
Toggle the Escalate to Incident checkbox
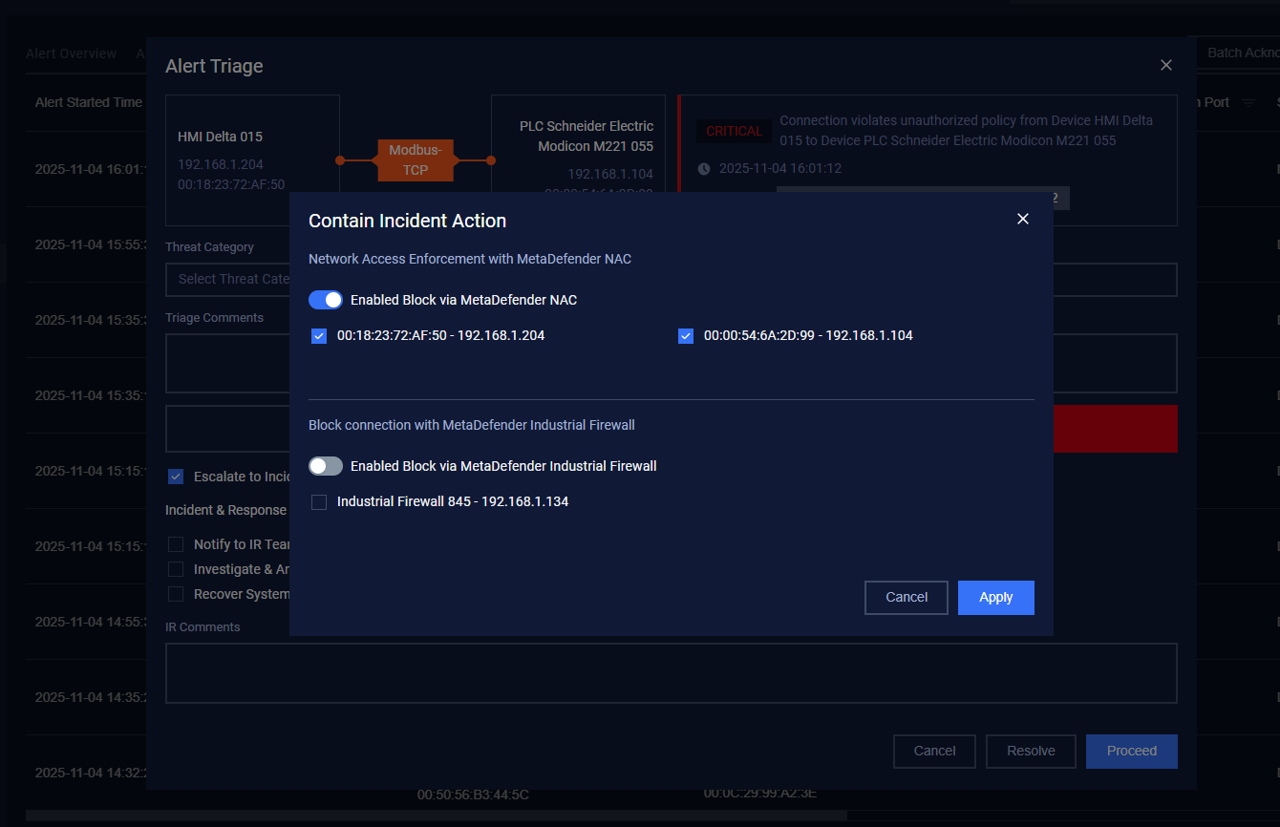coord(176,477)
